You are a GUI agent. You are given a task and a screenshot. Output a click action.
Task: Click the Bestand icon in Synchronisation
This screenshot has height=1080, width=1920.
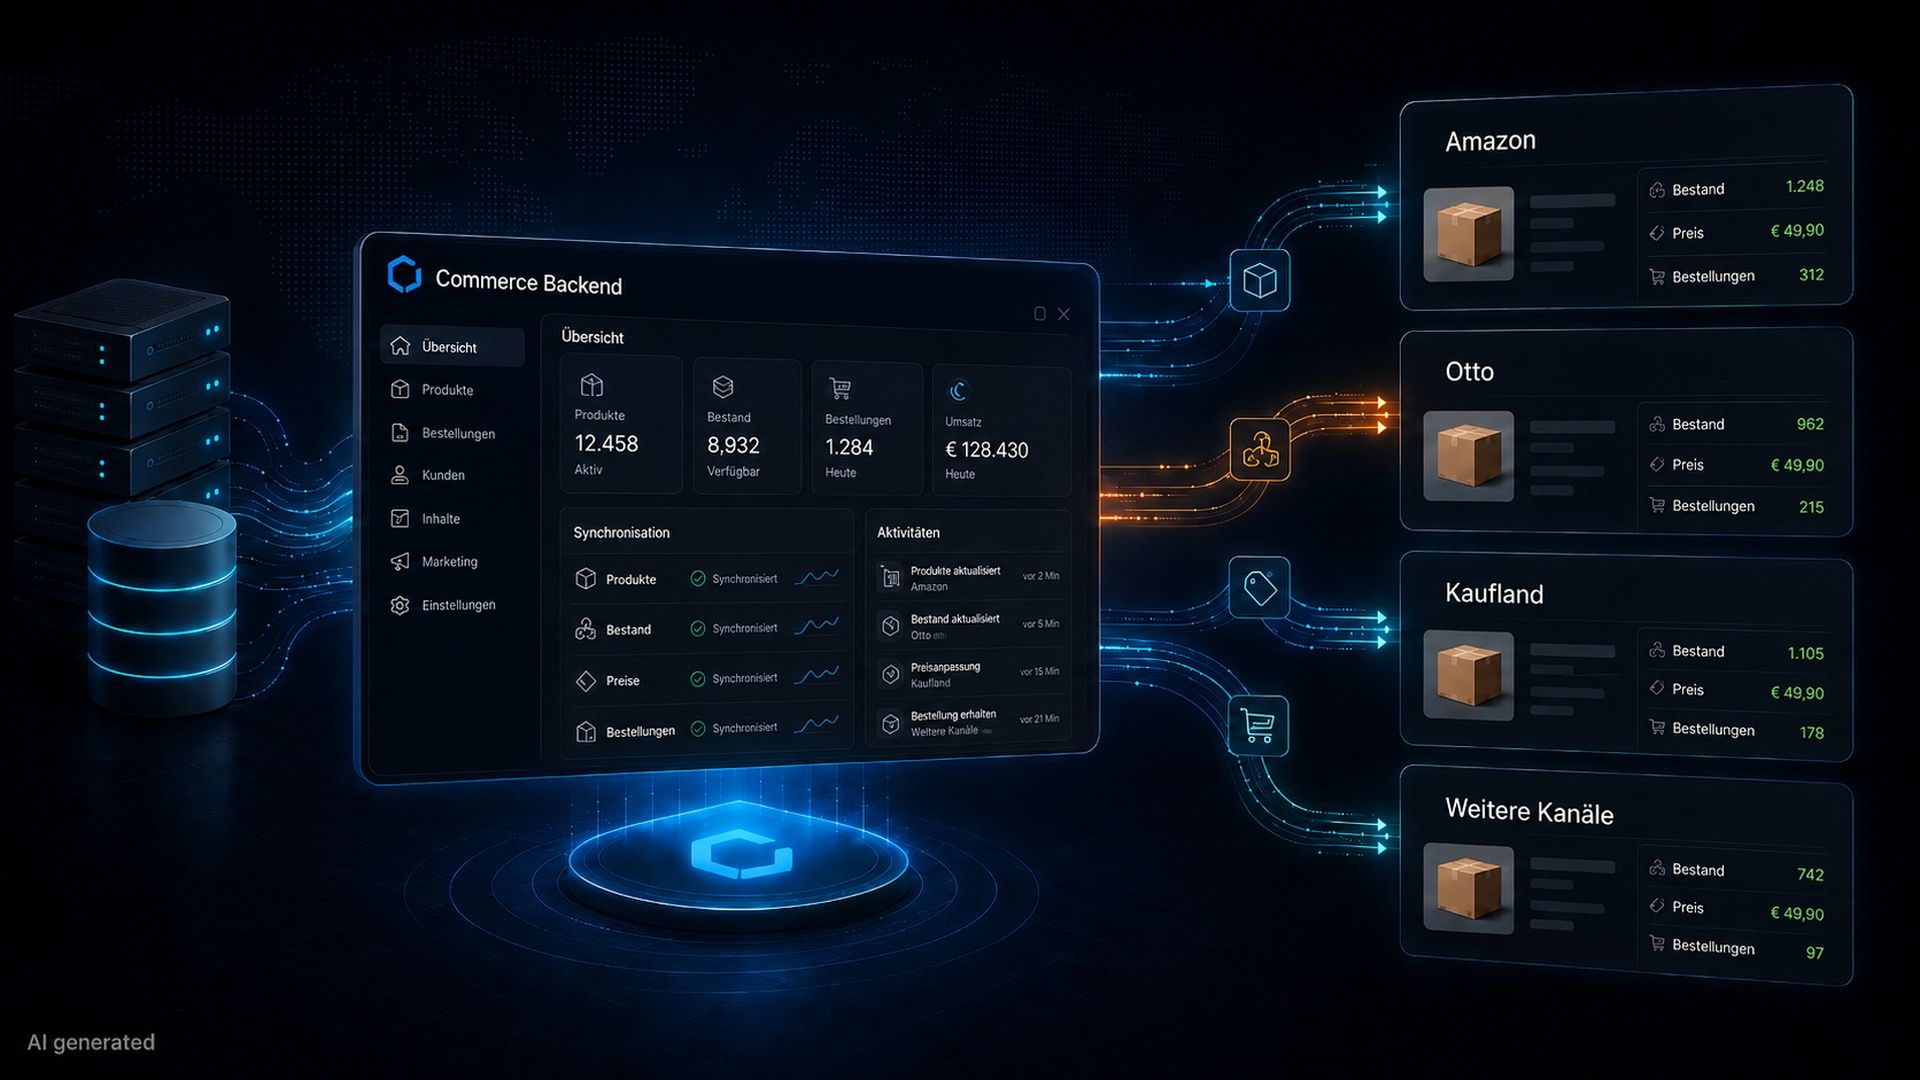(x=586, y=629)
